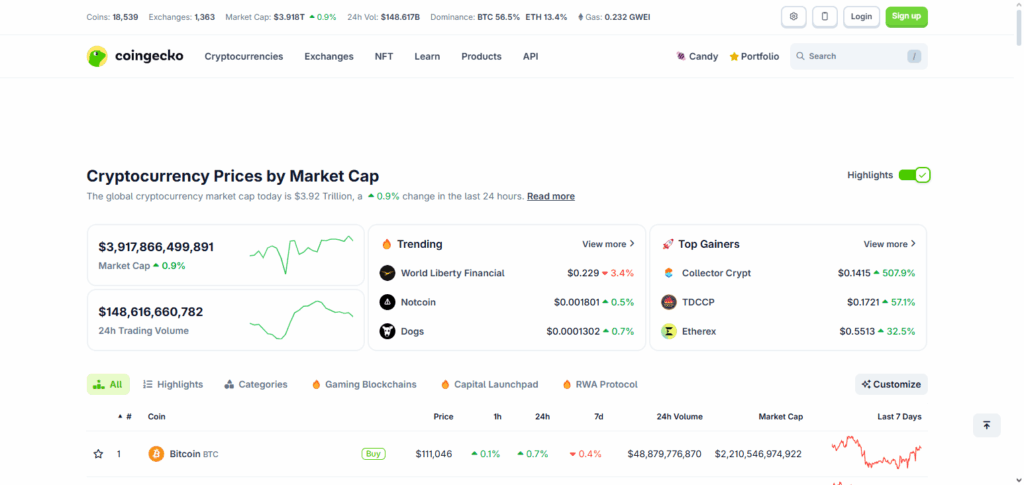Open the Cryptocurrencies menu
This screenshot has height=485, width=1024.
[244, 57]
